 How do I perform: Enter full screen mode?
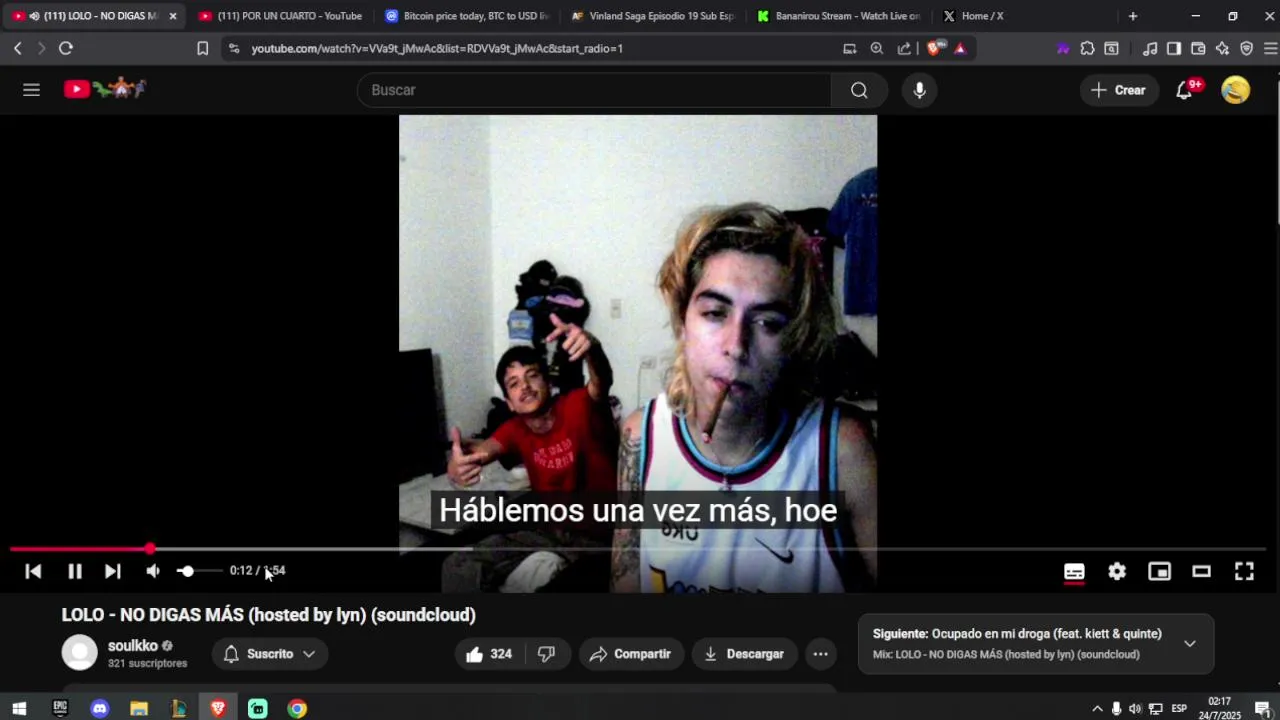pyautogui.click(x=1244, y=571)
